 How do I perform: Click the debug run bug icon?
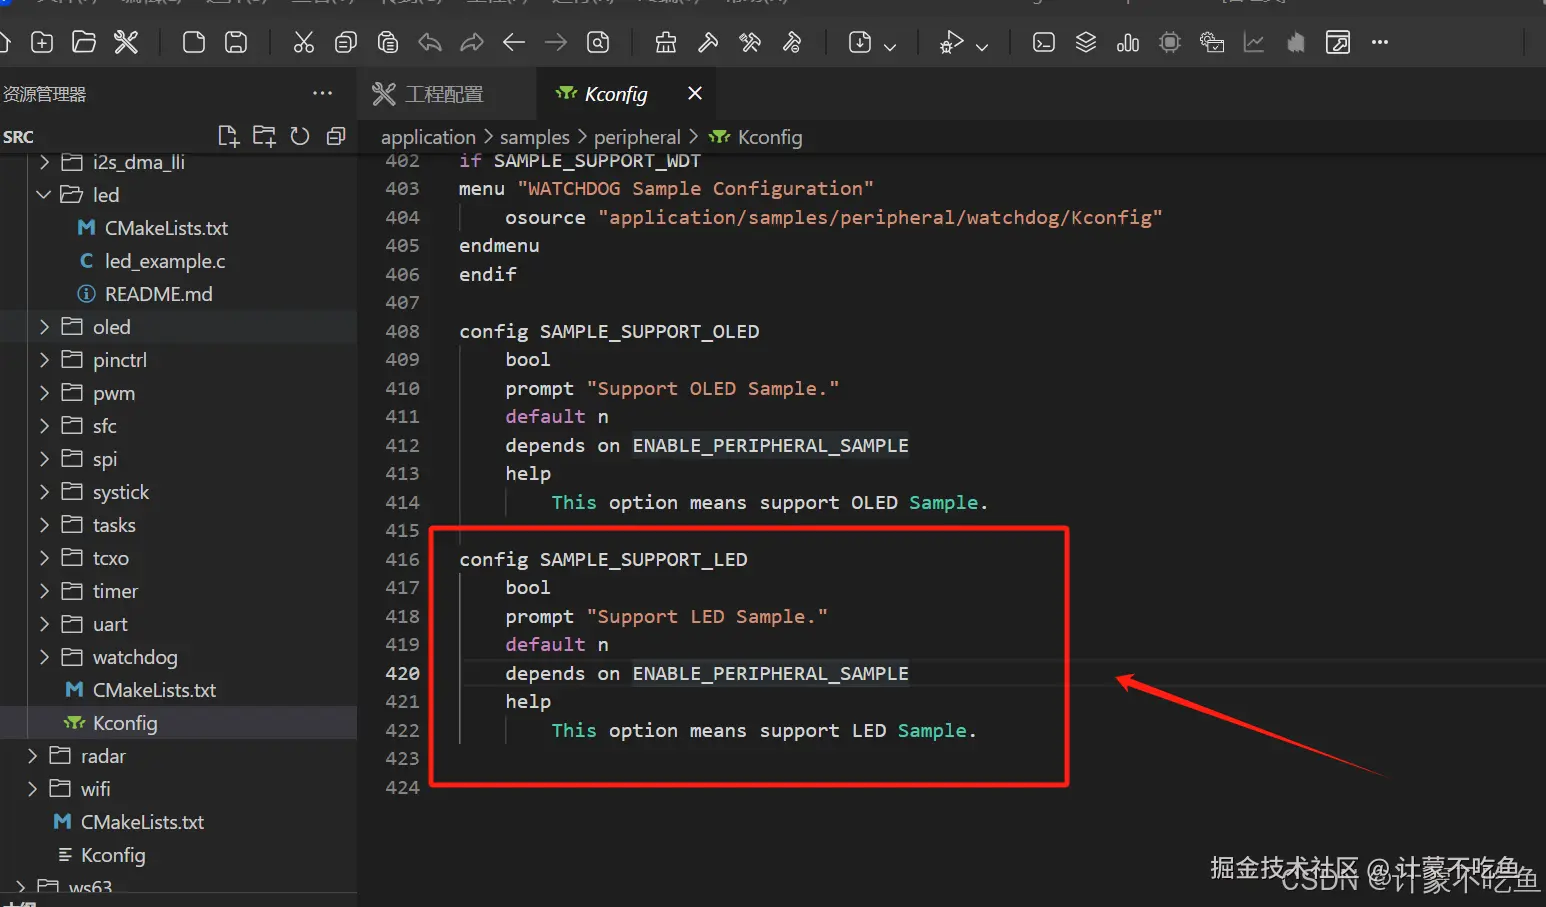pyautogui.click(x=951, y=42)
